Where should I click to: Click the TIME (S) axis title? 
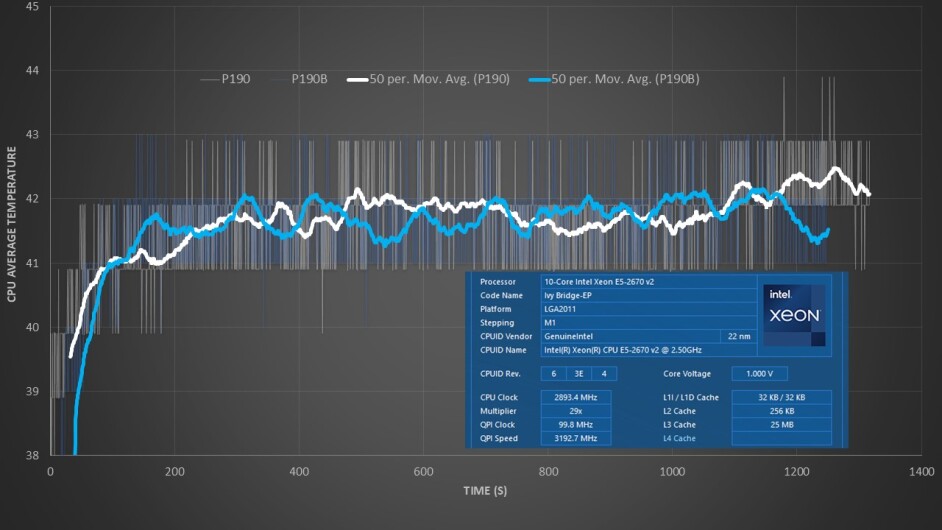(484, 491)
